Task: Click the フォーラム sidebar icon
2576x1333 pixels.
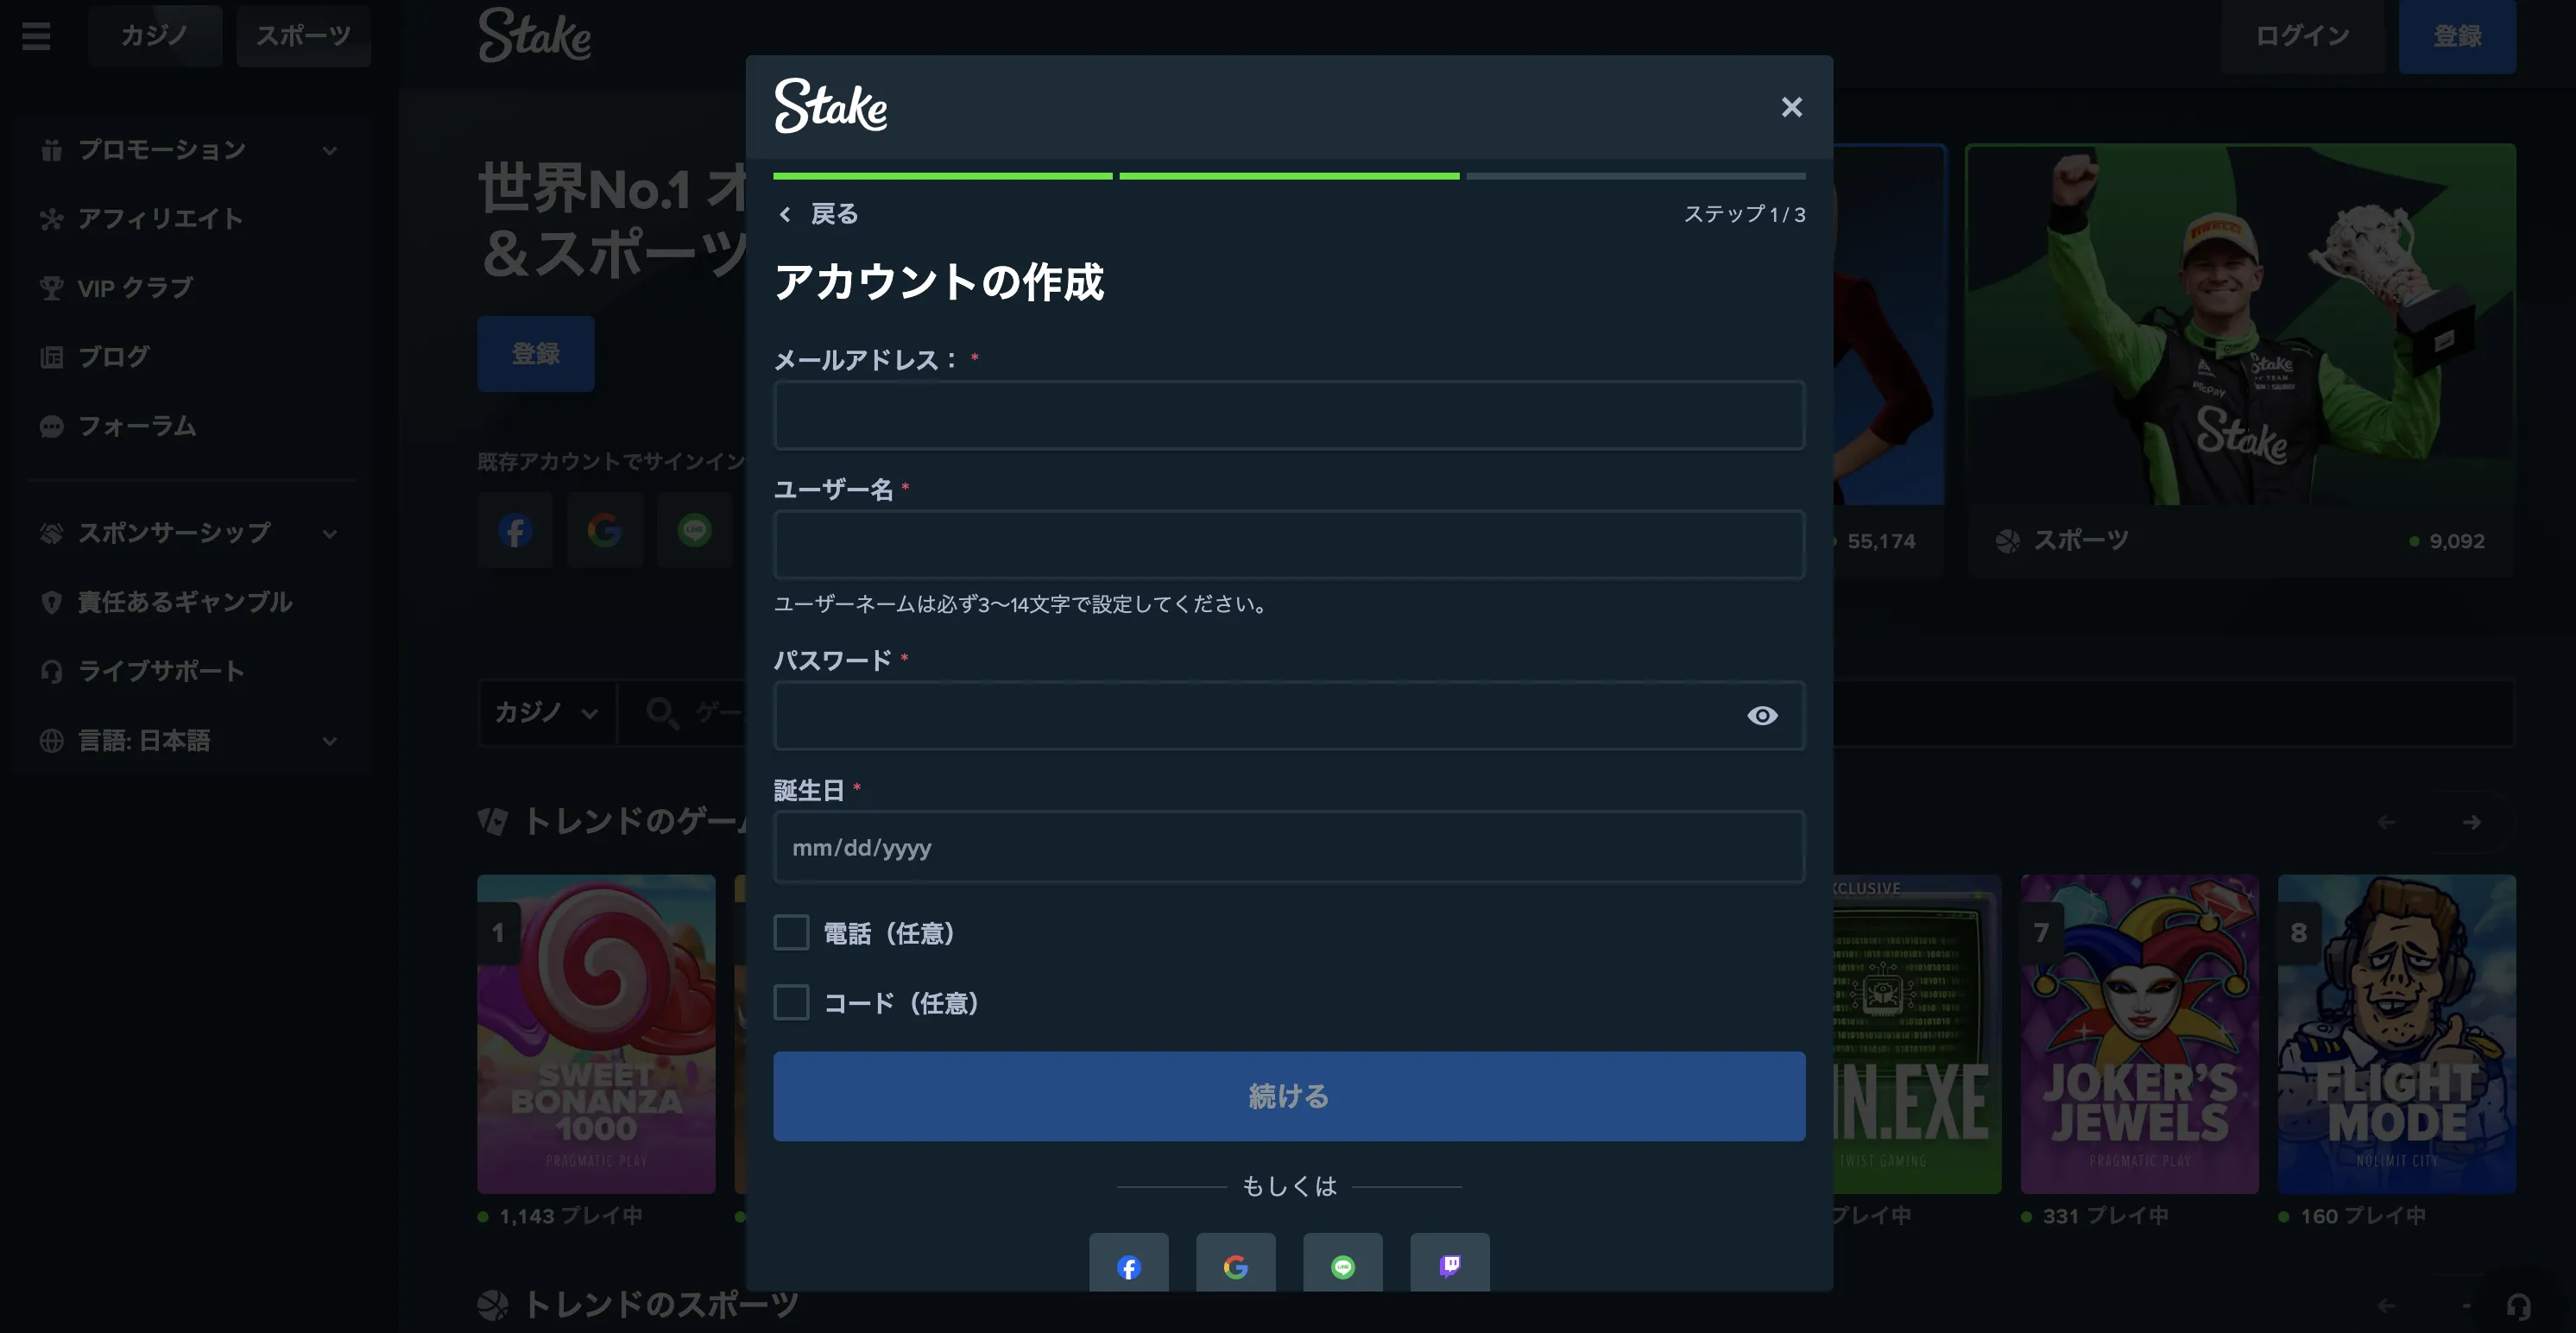Action: [51, 426]
